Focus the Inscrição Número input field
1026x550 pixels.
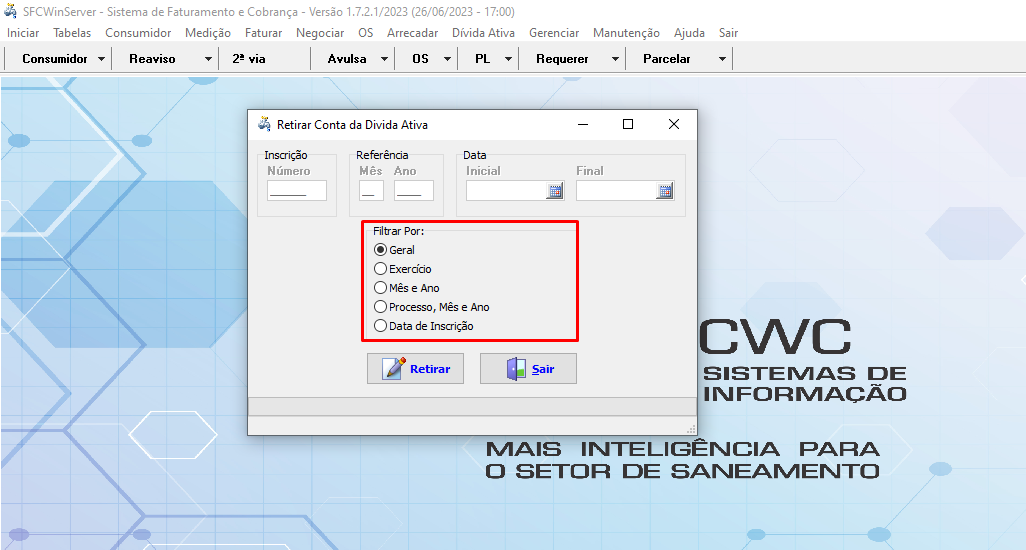297,191
